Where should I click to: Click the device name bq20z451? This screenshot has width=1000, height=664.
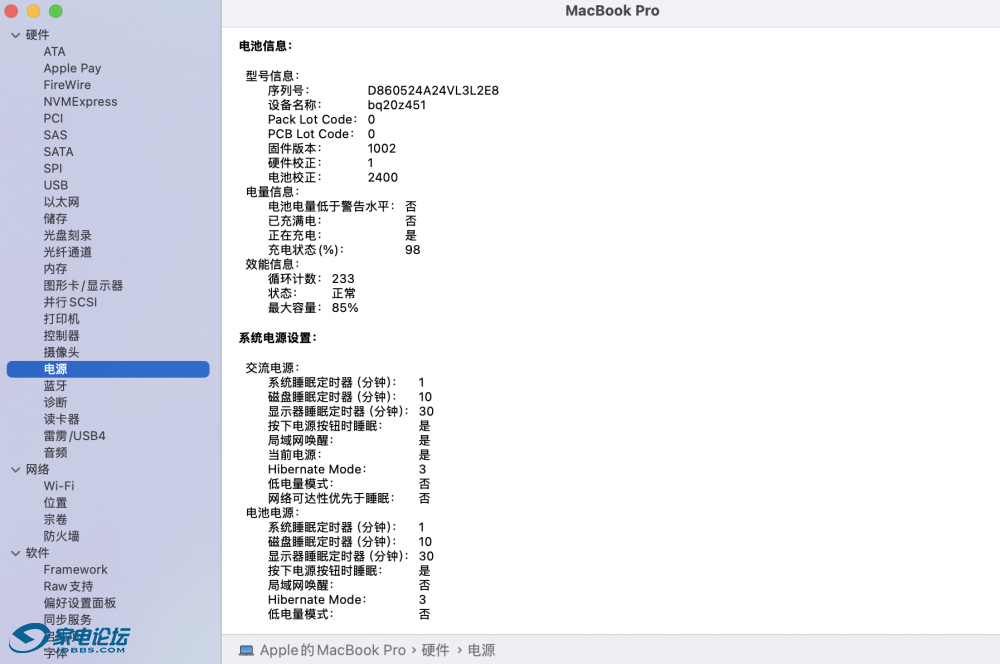[x=397, y=105]
